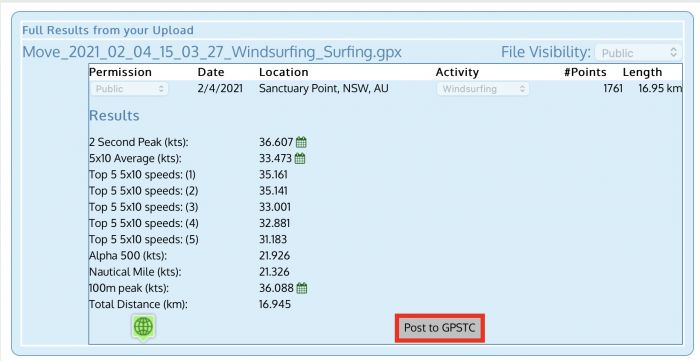Select the Location column header
The width and height of the screenshot is (700, 361).
[283, 72]
